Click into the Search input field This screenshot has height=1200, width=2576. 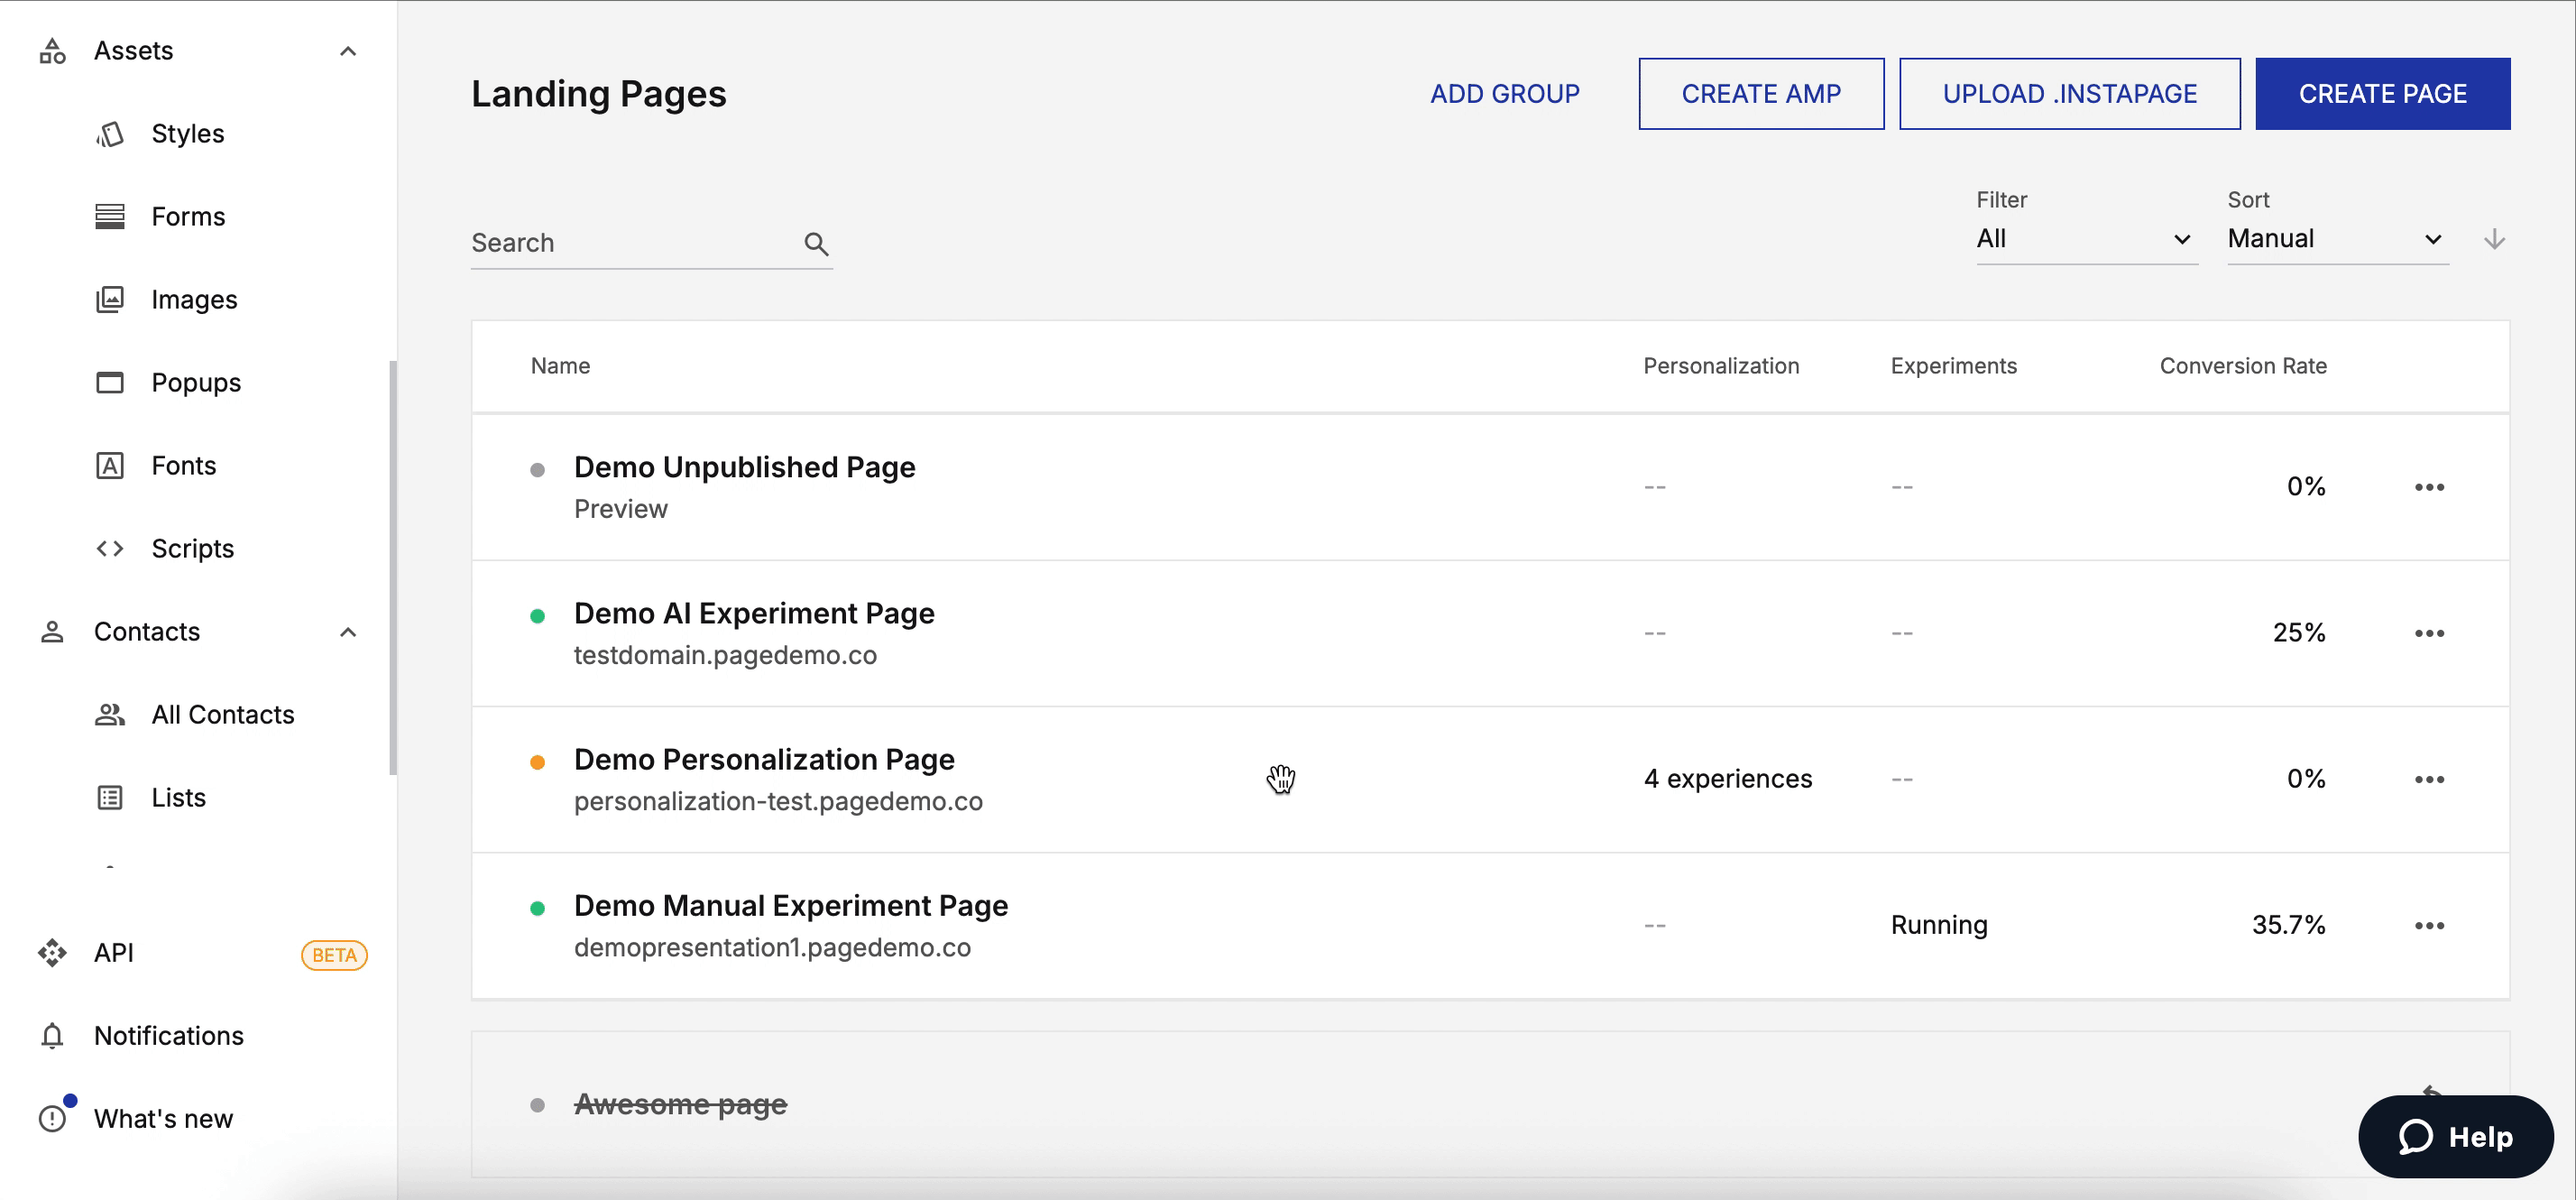point(630,243)
